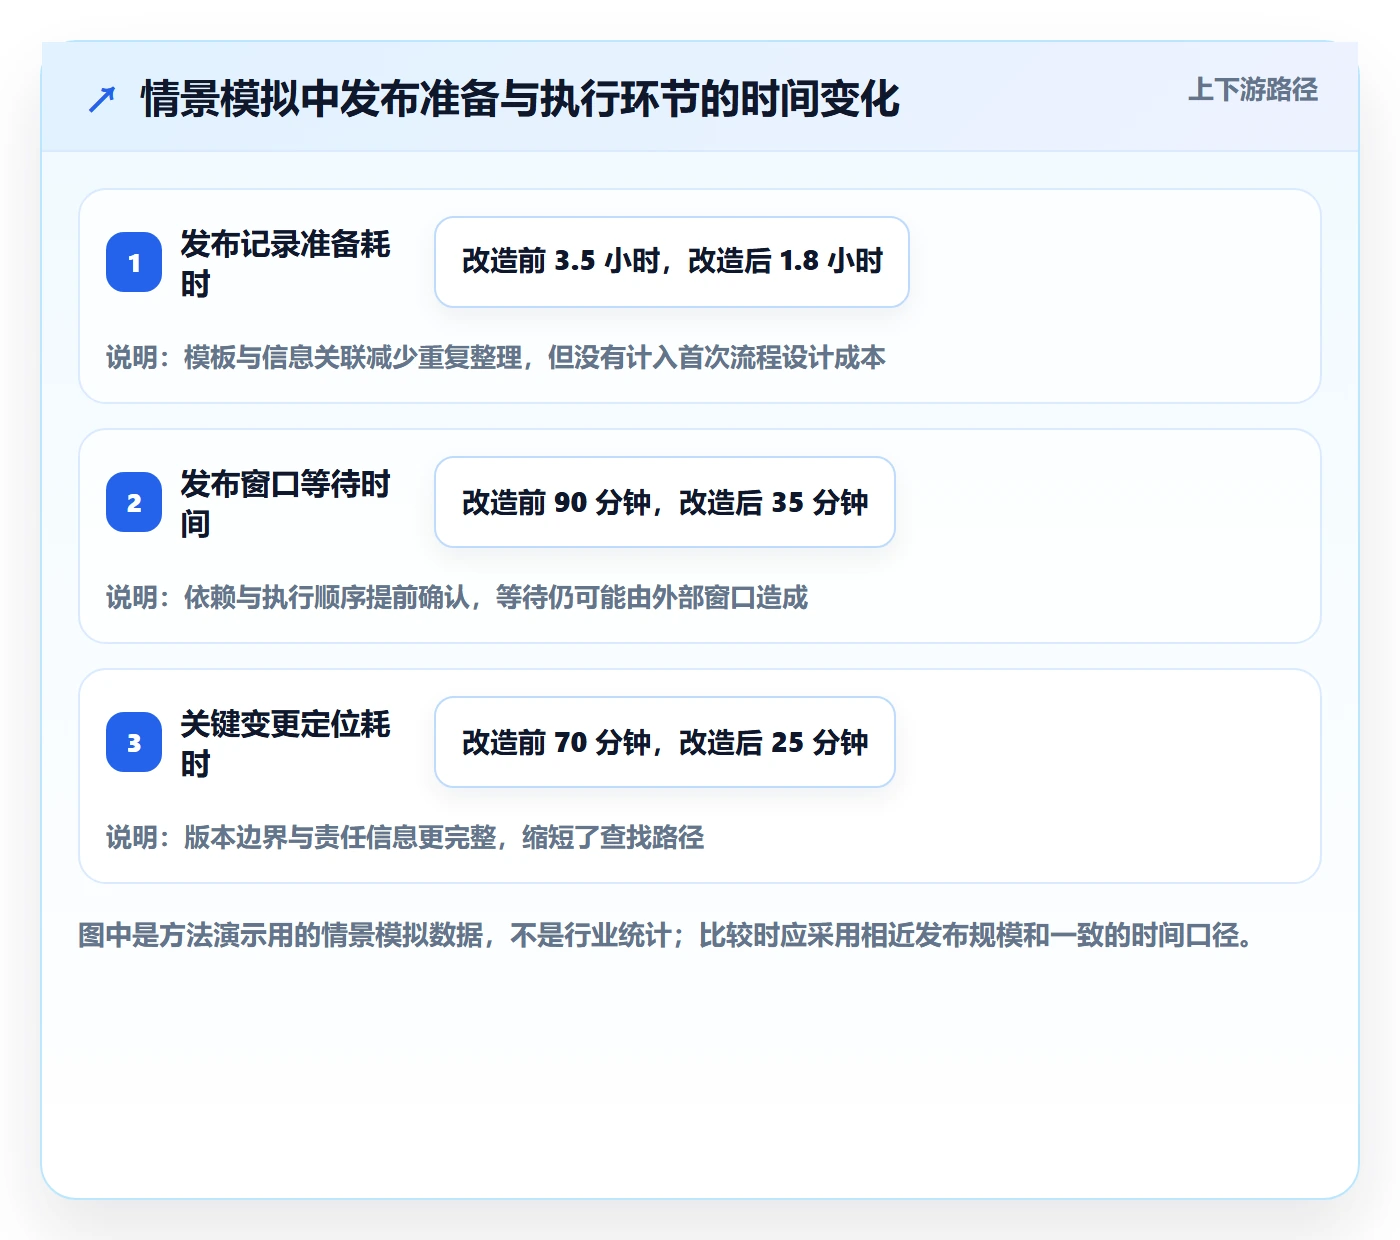Click the arrow icon beside the title
Viewport: 1400px width, 1240px height.
point(102,99)
